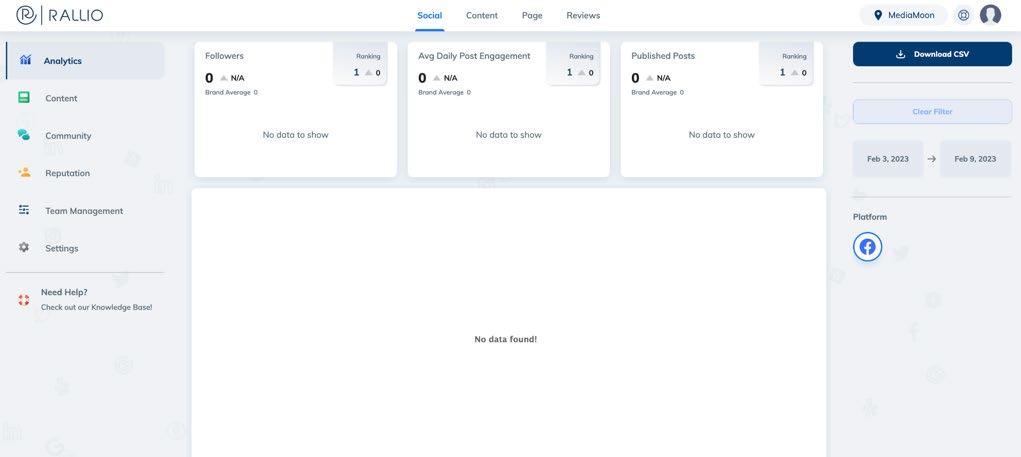Viewport: 1021px width, 457px height.
Task: Click Brand Average under Followers
Action: (x=231, y=92)
